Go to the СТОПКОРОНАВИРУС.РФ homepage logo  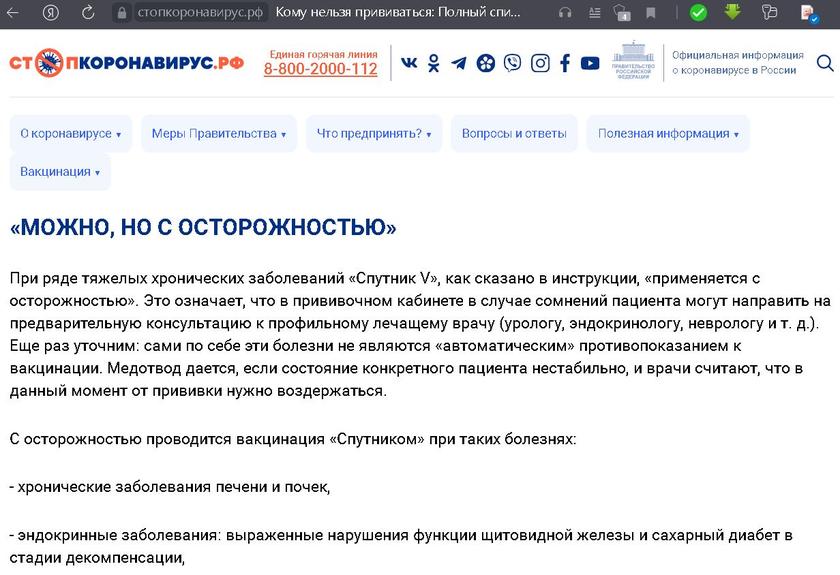point(126,63)
